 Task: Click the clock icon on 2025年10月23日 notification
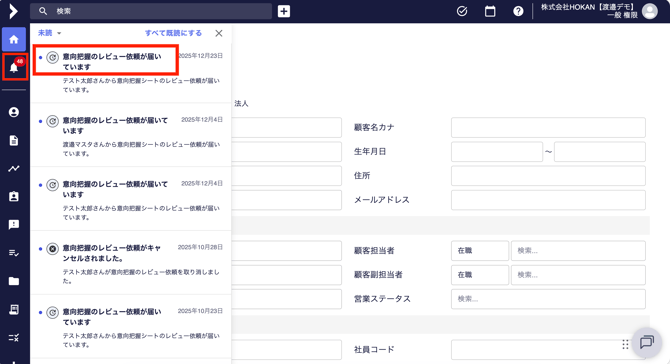pyautogui.click(x=53, y=313)
